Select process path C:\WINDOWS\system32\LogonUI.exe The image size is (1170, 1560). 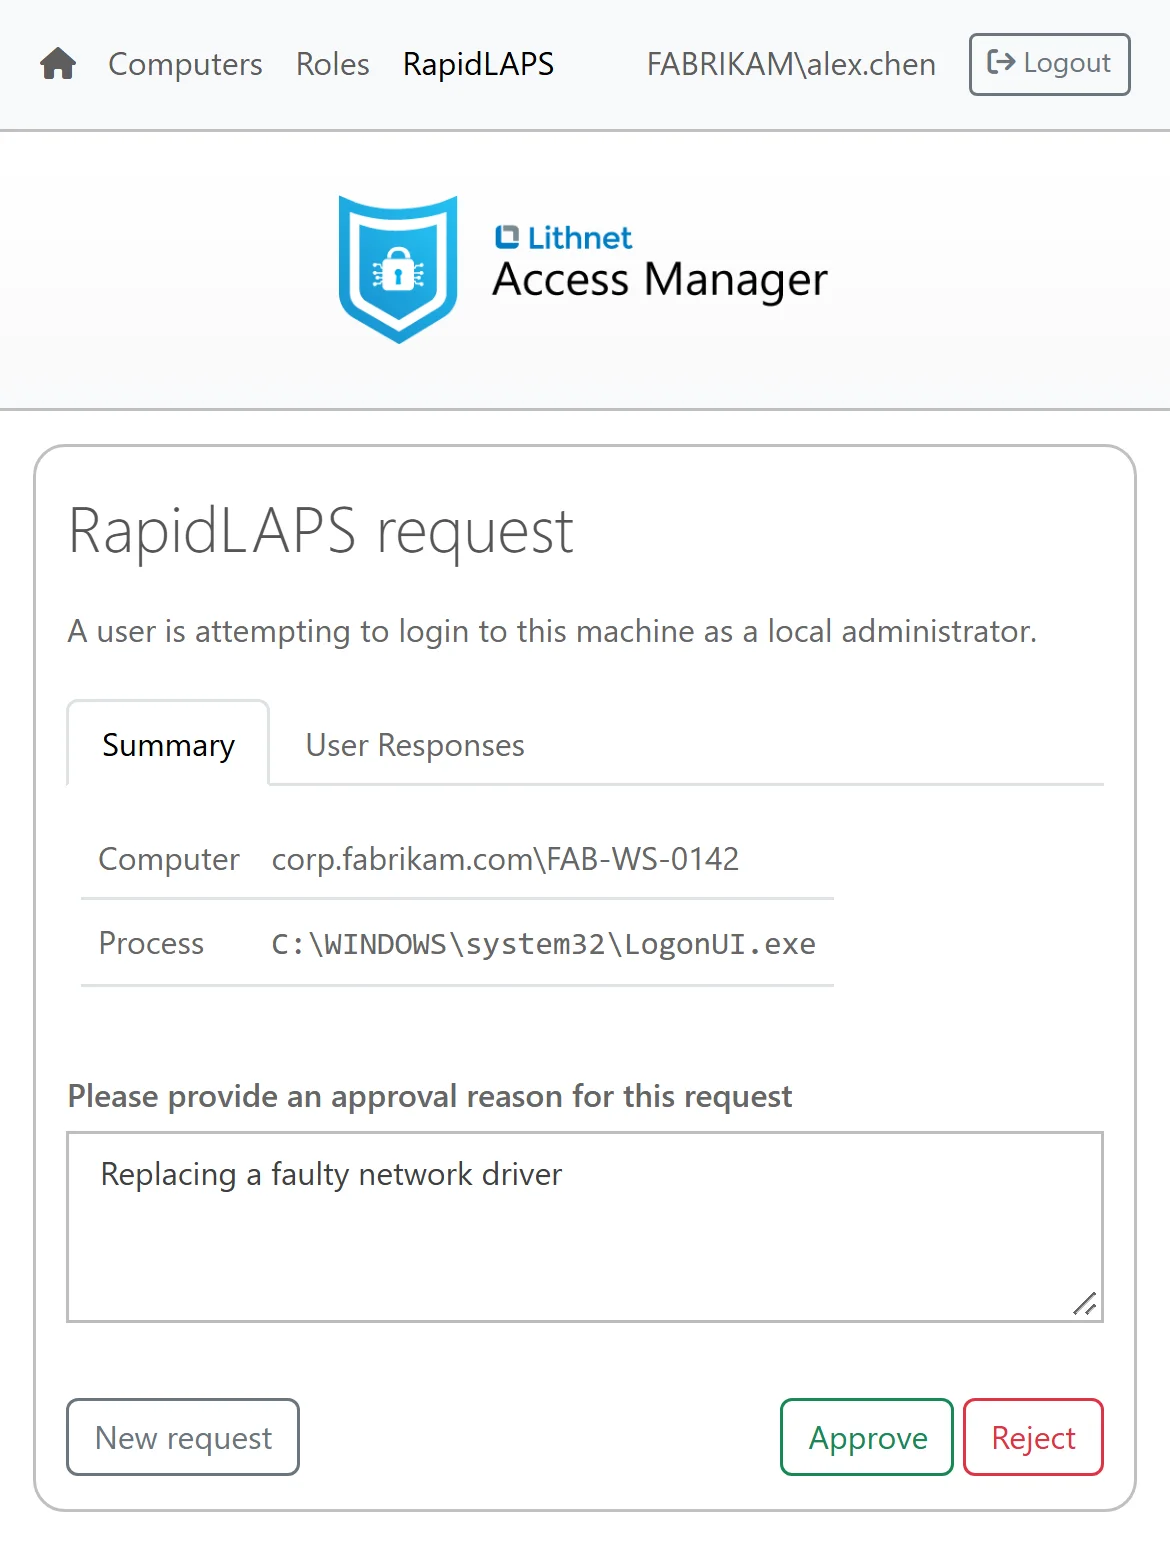coord(544,944)
